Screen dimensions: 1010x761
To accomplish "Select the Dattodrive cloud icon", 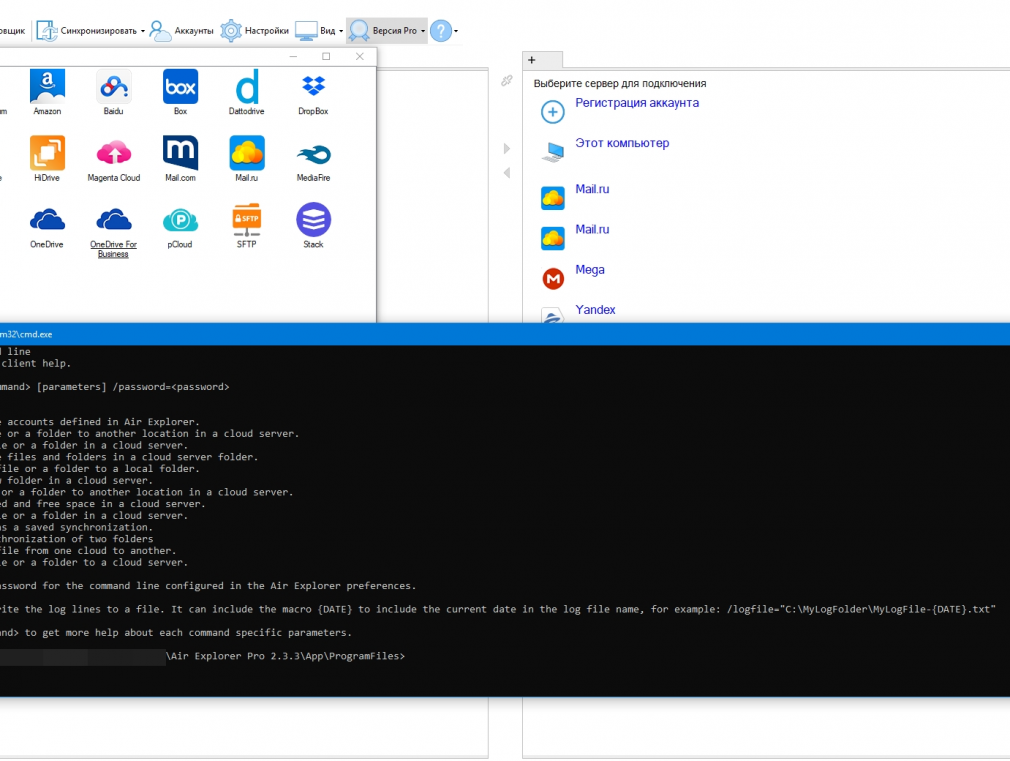I will [247, 92].
